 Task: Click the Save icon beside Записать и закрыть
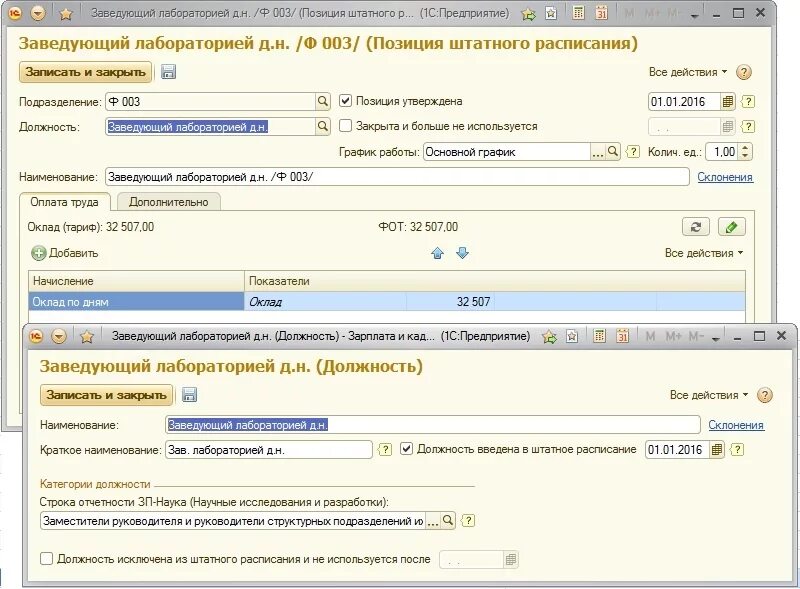pyautogui.click(x=166, y=73)
